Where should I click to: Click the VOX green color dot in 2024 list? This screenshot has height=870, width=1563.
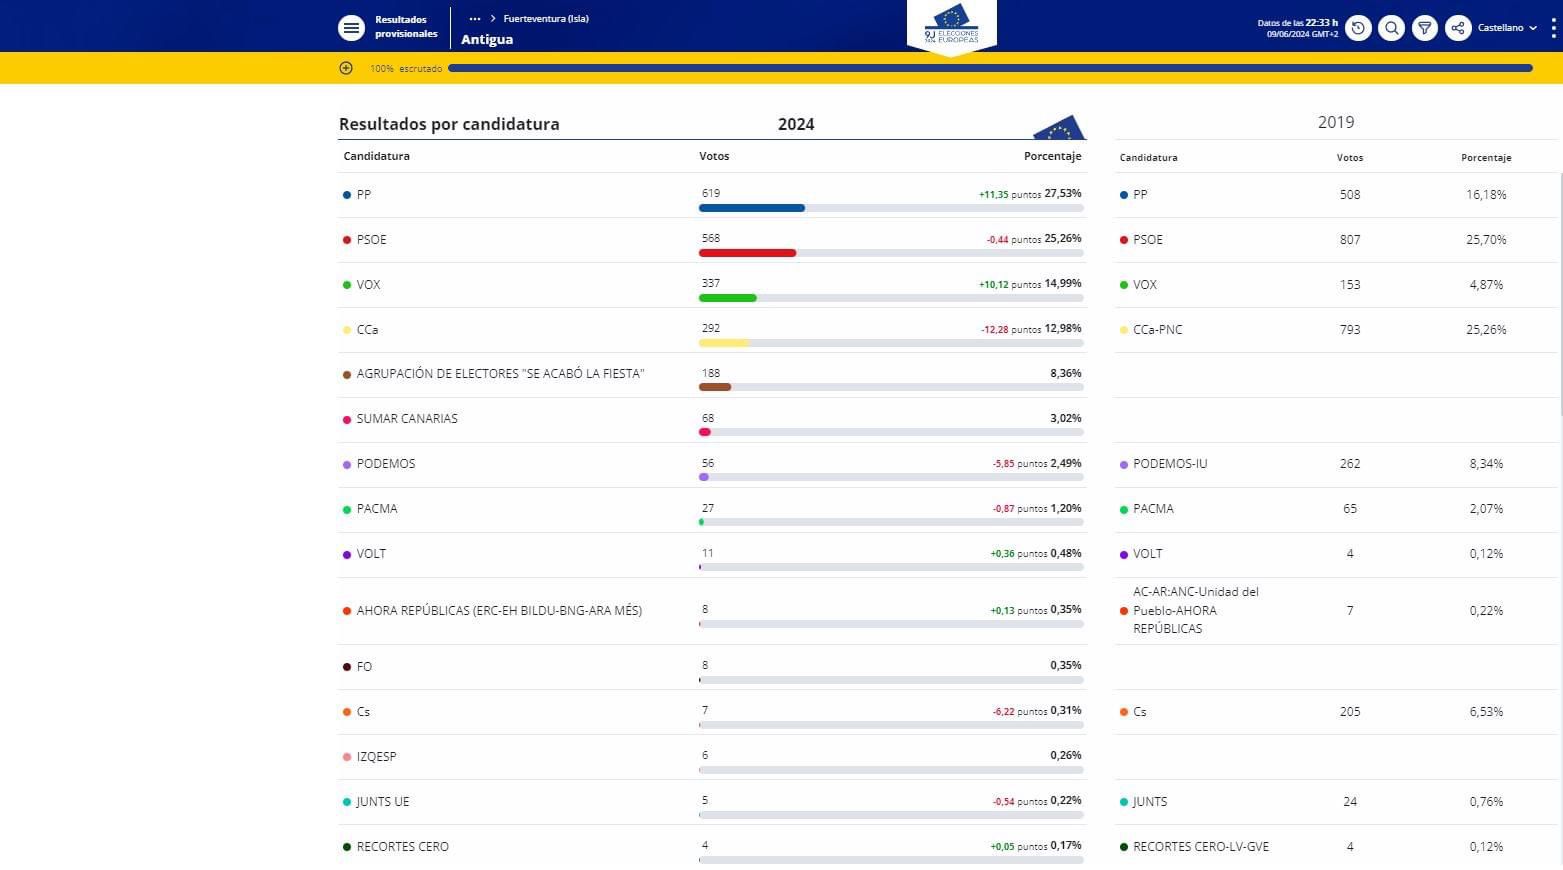point(347,285)
